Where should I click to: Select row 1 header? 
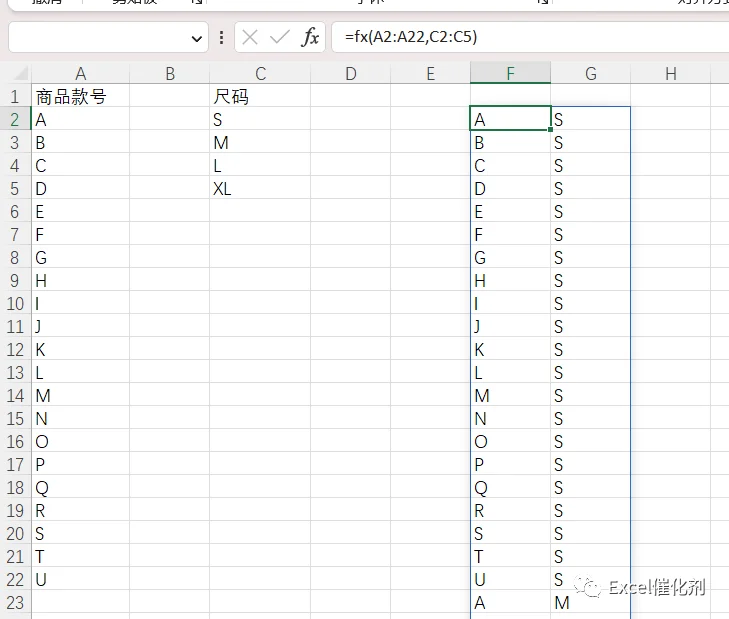point(15,96)
